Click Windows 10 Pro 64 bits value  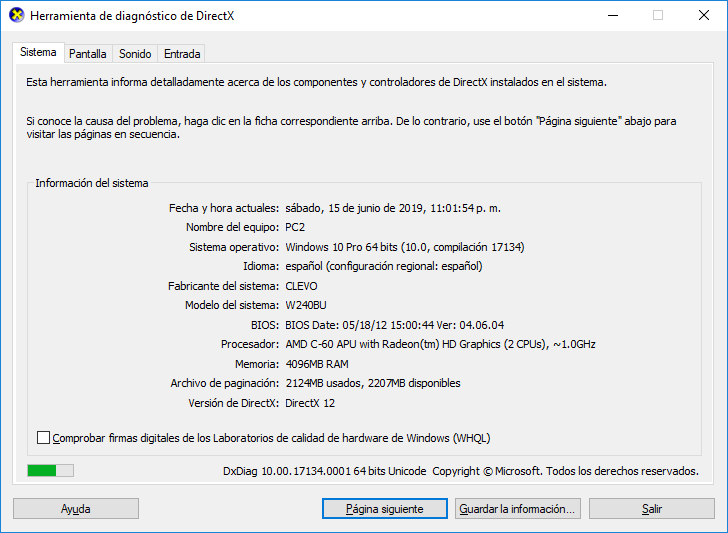tap(405, 247)
